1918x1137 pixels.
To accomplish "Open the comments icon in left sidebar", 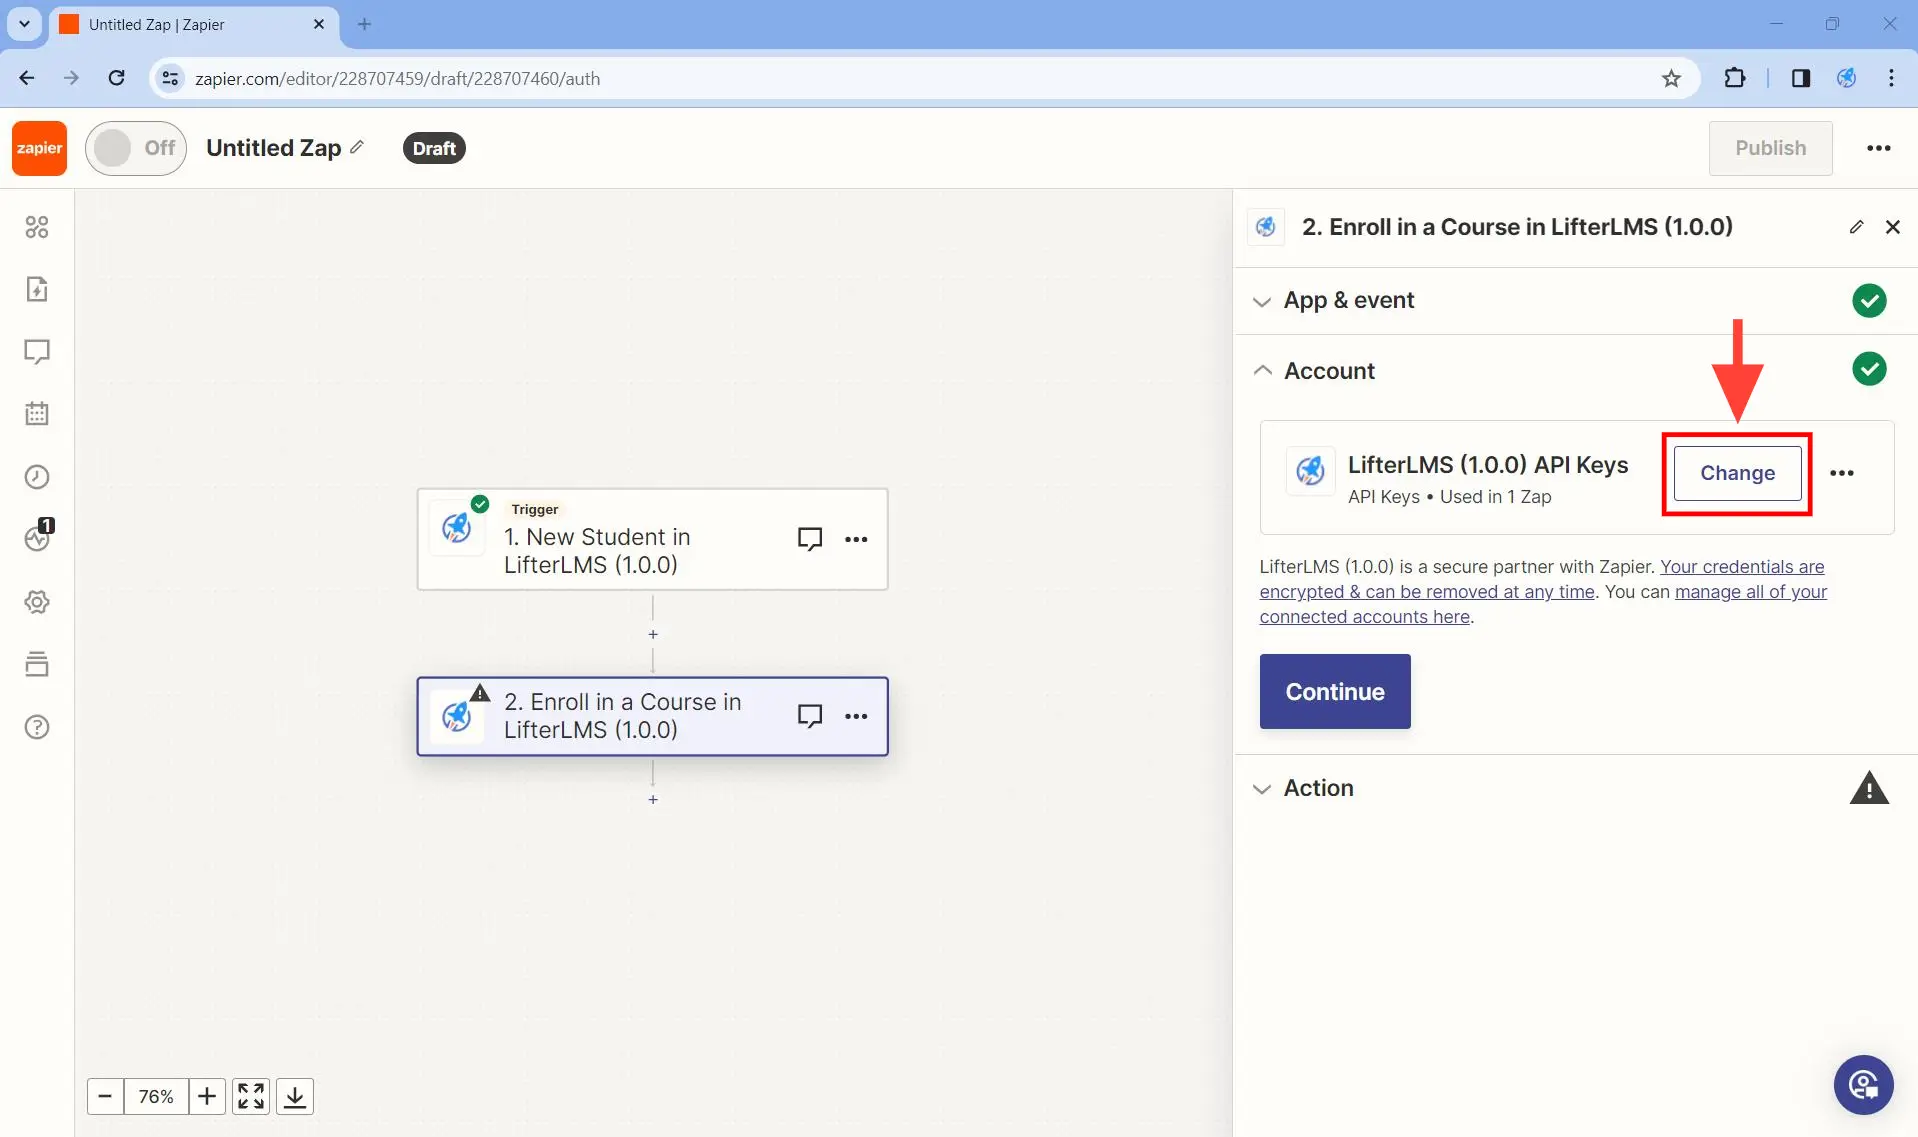I will [x=37, y=352].
